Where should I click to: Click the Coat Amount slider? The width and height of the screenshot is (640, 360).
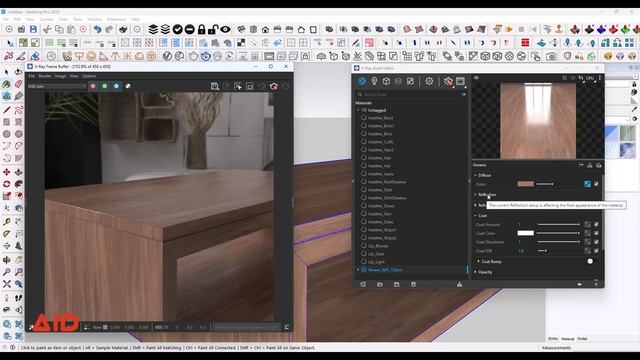coord(558,224)
